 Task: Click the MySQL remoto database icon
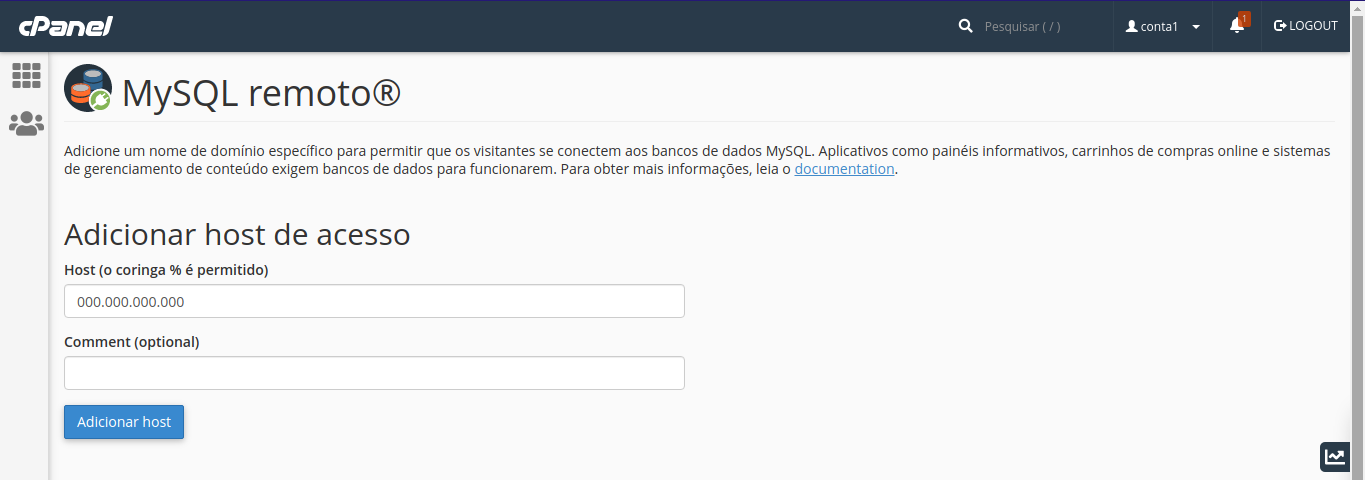click(x=88, y=88)
